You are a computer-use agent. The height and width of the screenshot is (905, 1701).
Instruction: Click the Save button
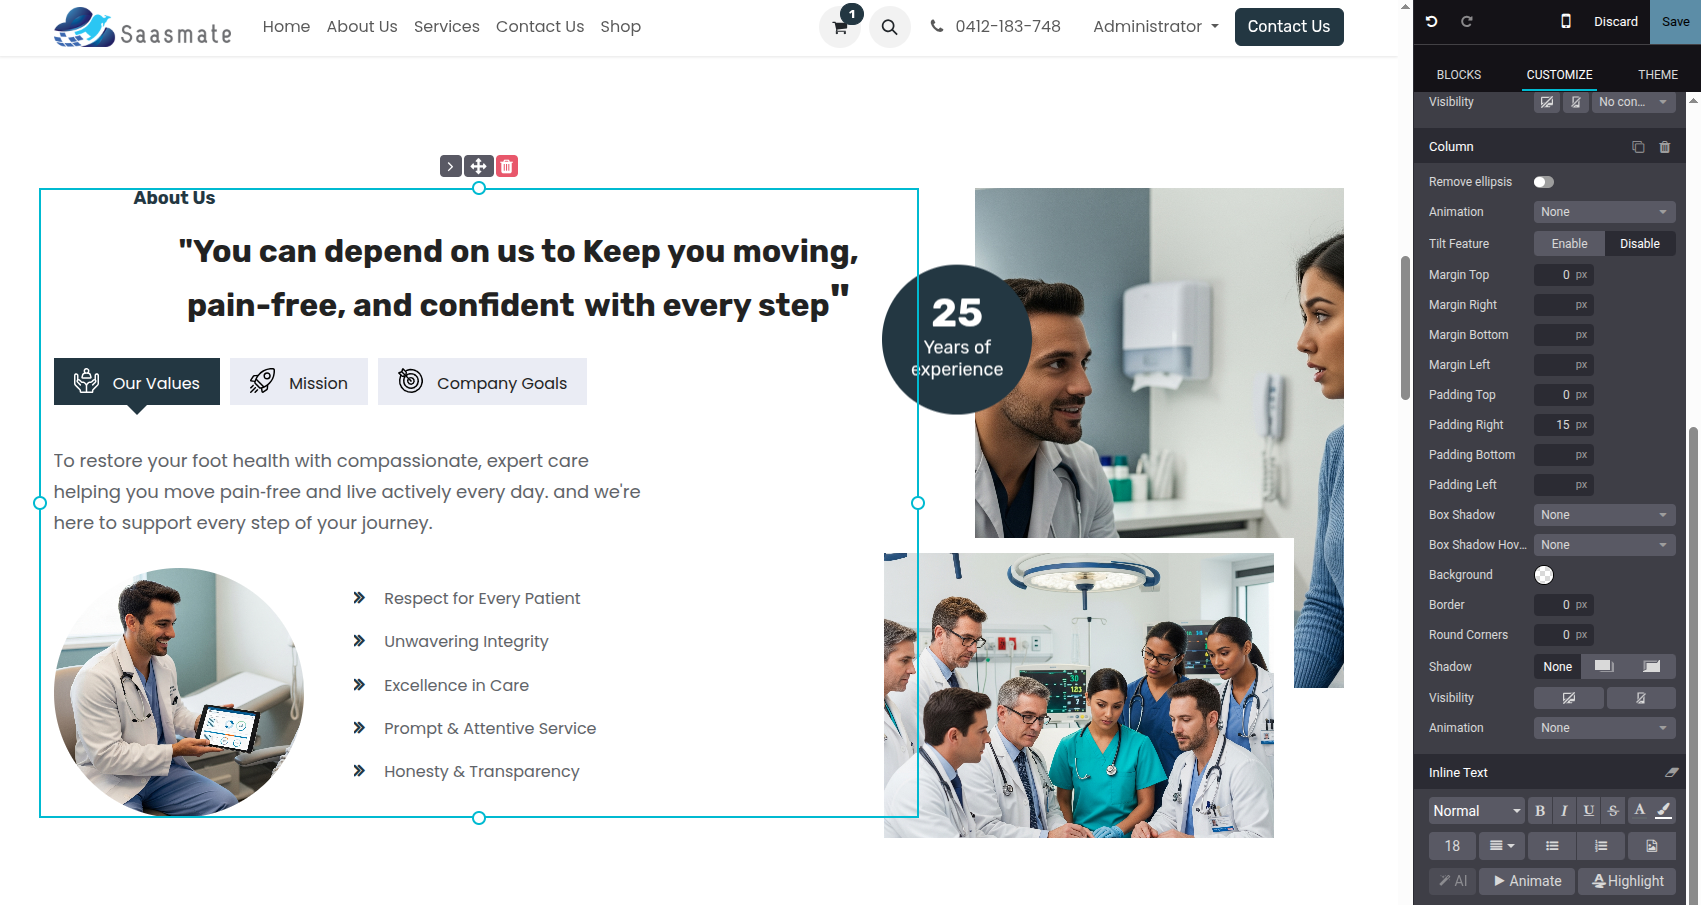click(1675, 22)
